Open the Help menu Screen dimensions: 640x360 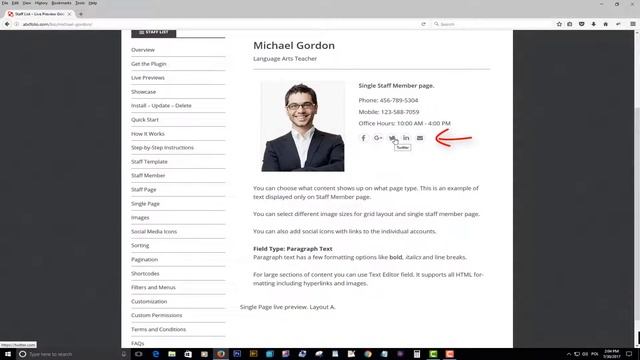coord(93,3)
